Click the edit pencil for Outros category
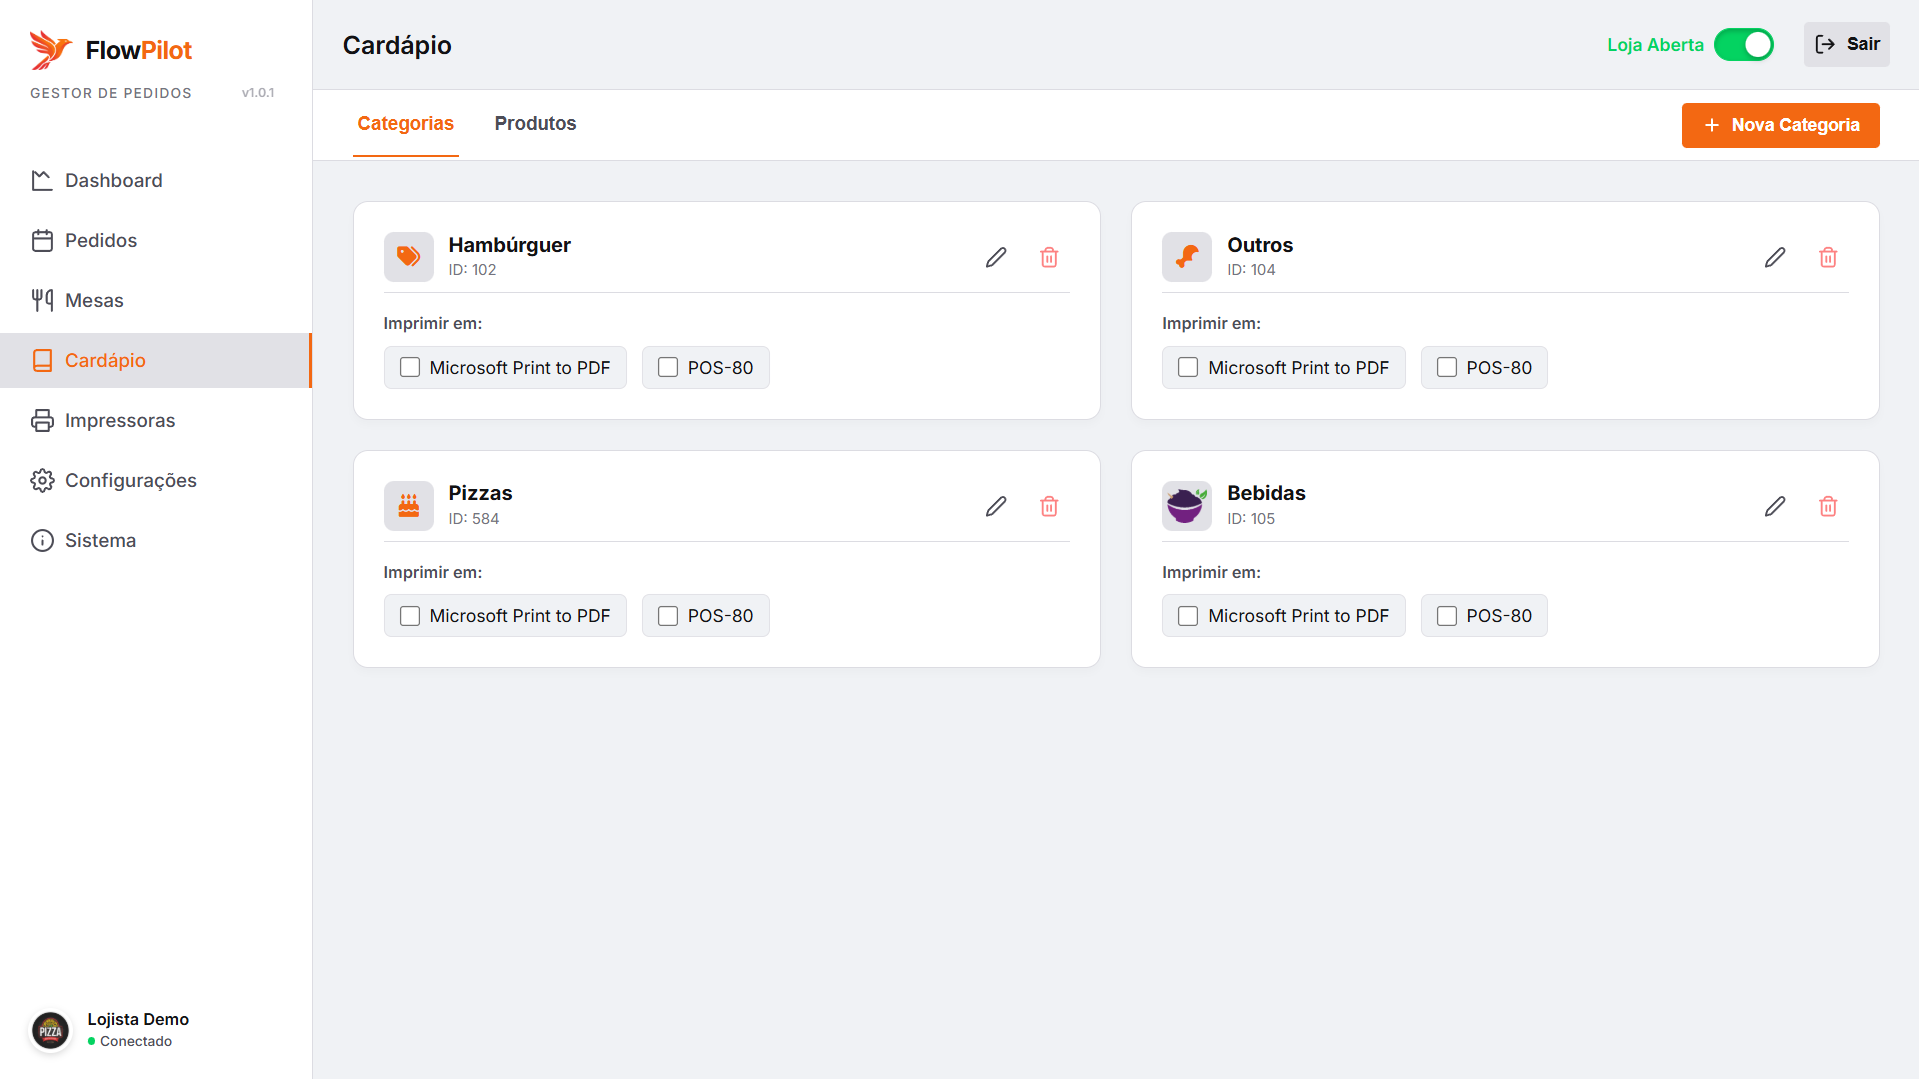Screen dimensions: 1919x1079 [1774, 258]
